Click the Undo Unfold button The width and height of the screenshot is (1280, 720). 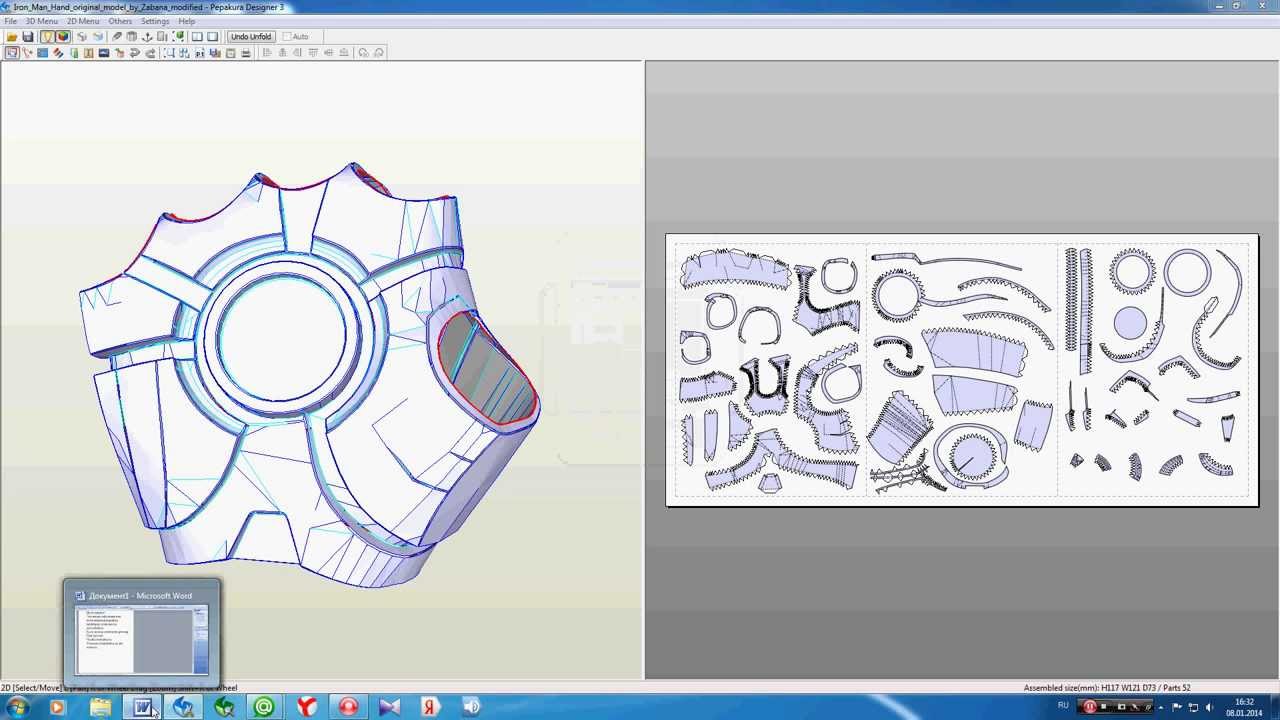pyautogui.click(x=251, y=37)
